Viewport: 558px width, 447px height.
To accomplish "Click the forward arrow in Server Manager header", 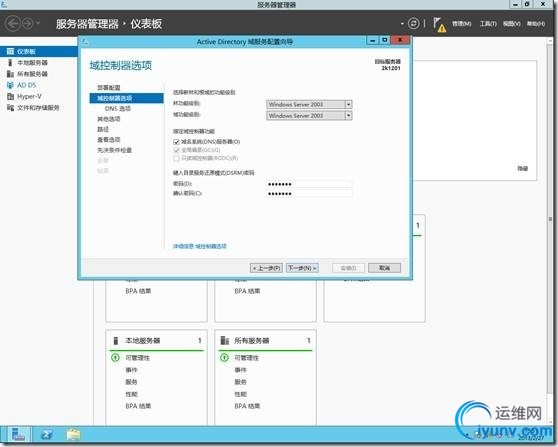I will 27,24.
